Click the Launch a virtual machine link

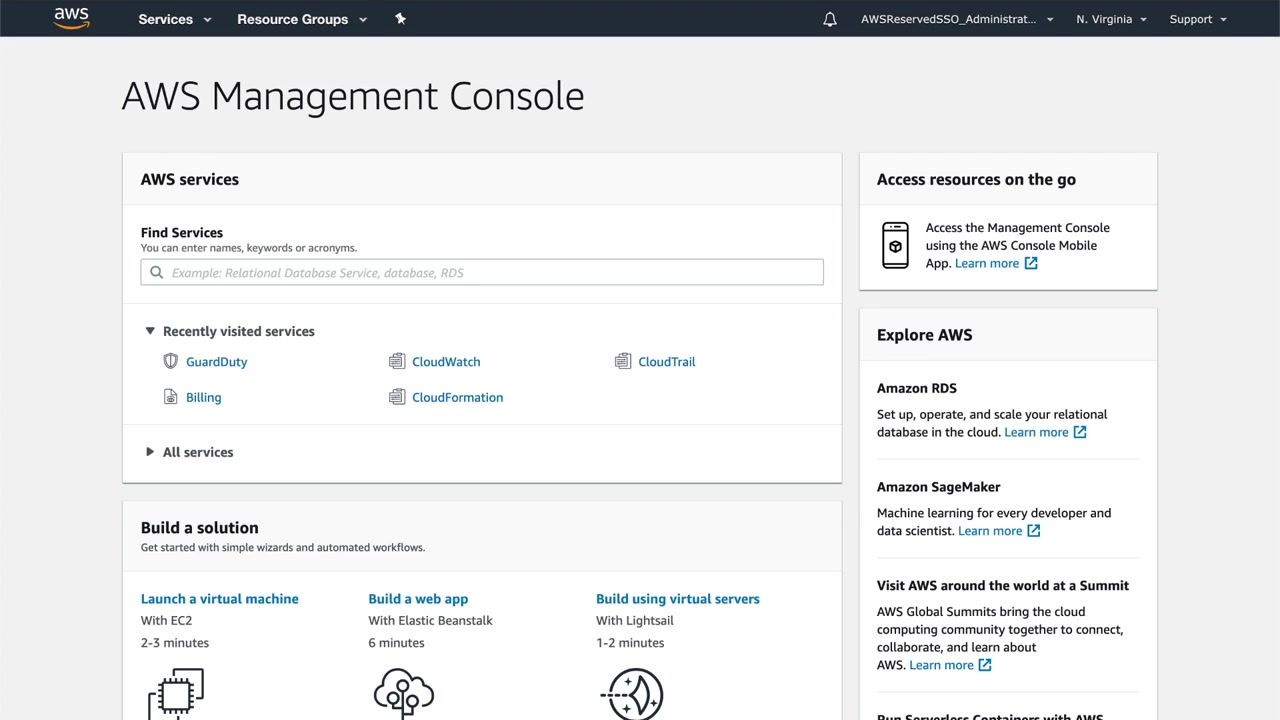coord(220,599)
